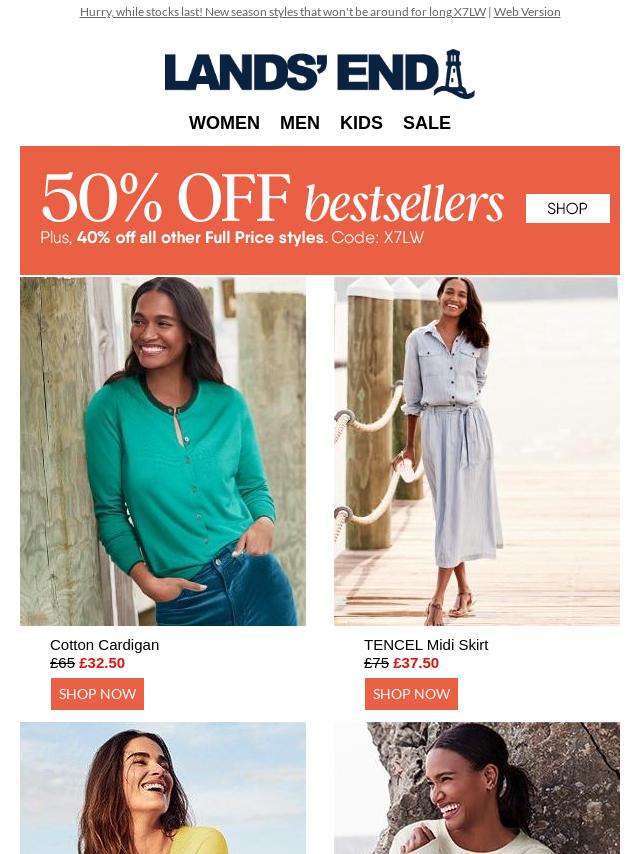Click SHOP NOW under TENCEL Midi Skirt
This screenshot has width=640, height=854.
(411, 693)
